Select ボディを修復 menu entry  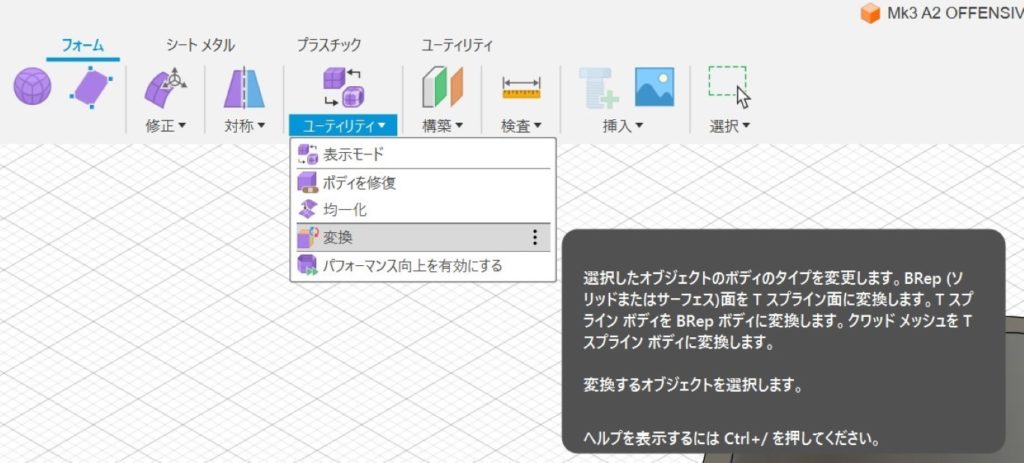pyautogui.click(x=359, y=182)
